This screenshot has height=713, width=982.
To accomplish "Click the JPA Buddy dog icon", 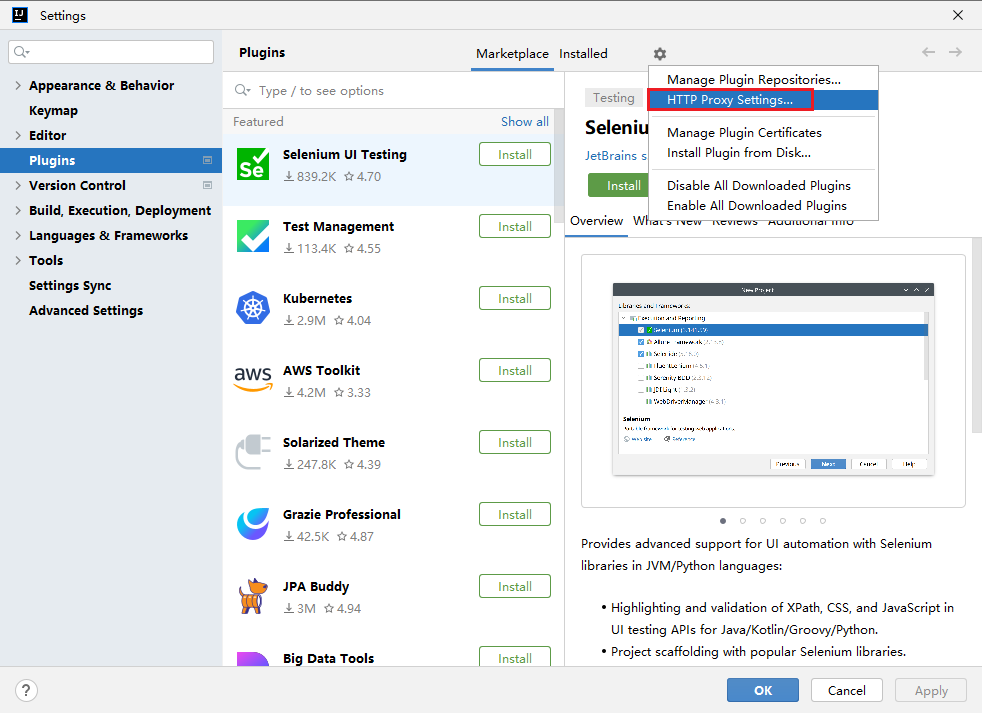I will pyautogui.click(x=253, y=596).
